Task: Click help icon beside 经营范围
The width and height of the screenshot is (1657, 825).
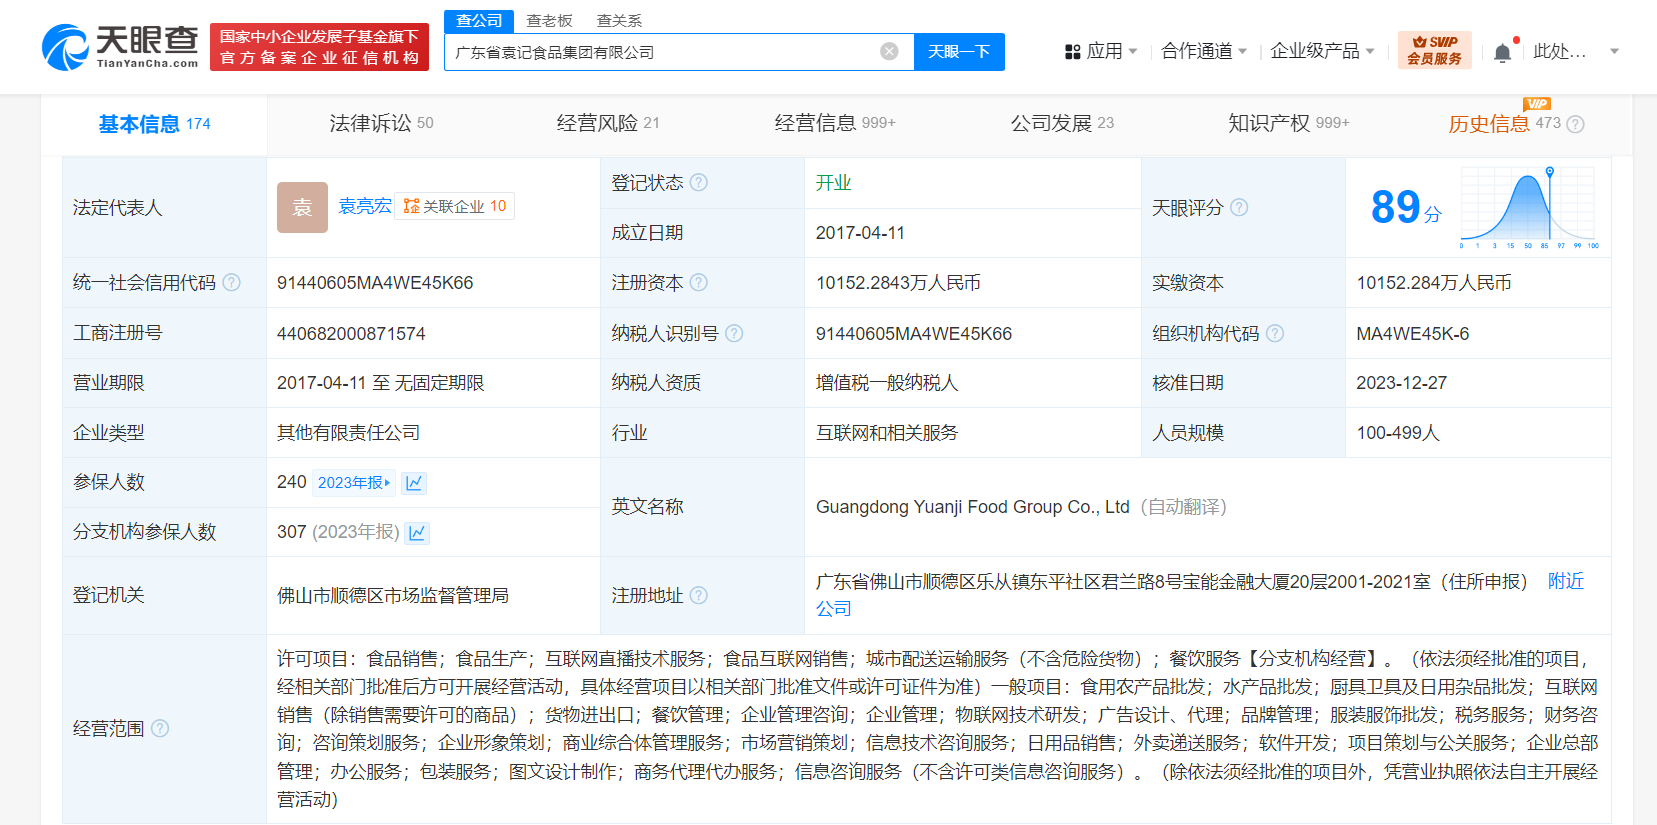Action: (x=160, y=728)
